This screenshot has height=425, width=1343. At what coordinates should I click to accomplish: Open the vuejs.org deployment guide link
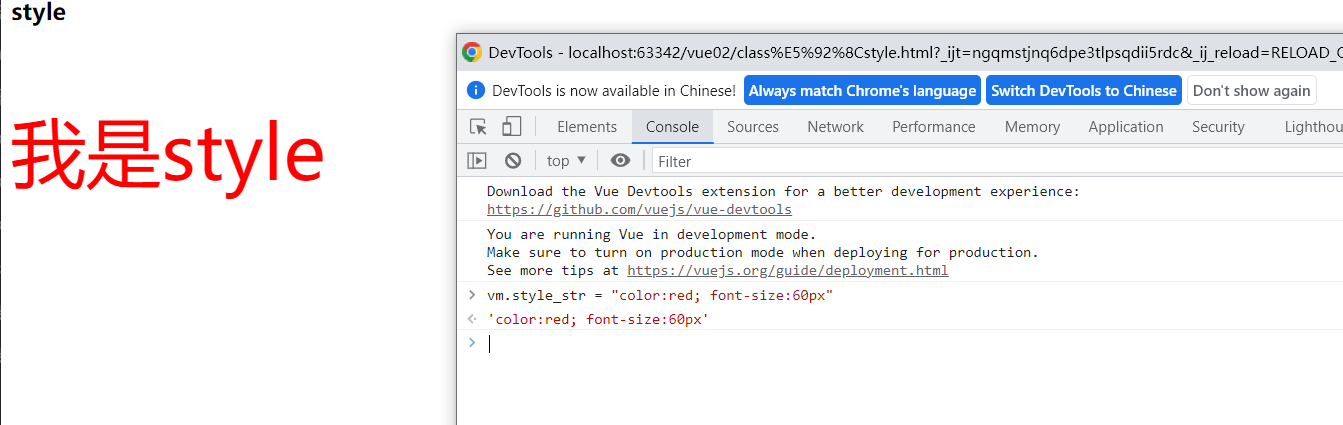pyautogui.click(x=787, y=271)
